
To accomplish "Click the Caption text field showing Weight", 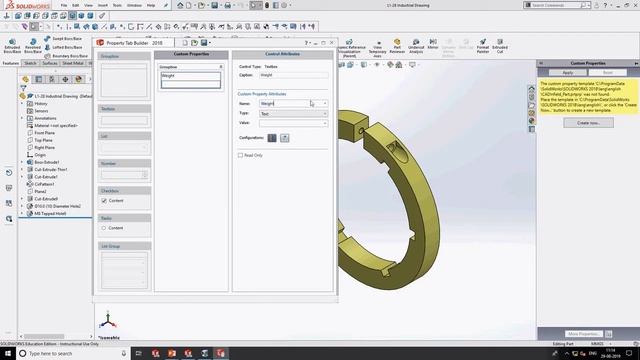I will pyautogui.click(x=293, y=75).
